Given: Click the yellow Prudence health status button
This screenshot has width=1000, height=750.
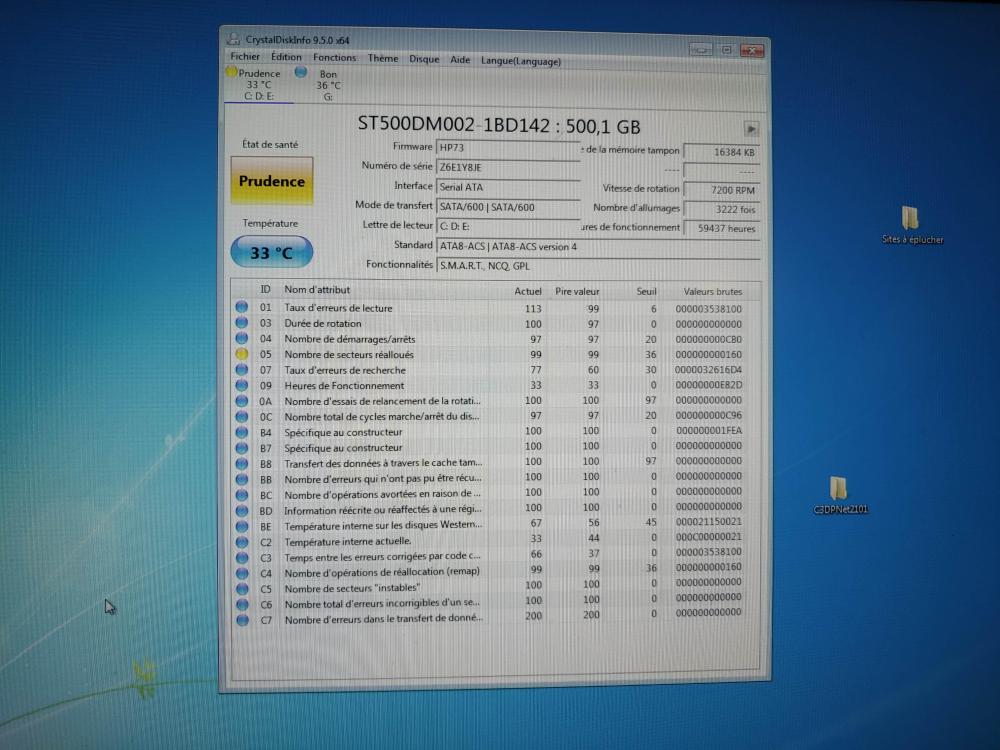Looking at the screenshot, I should click(x=271, y=181).
